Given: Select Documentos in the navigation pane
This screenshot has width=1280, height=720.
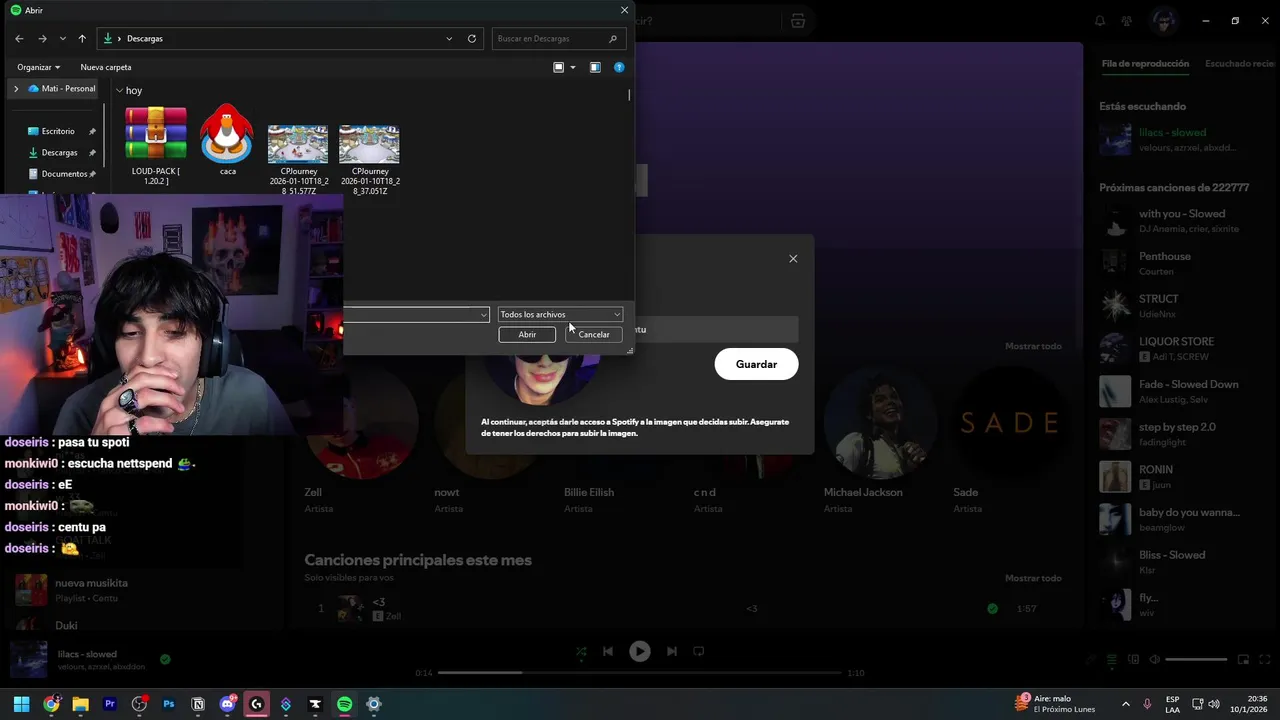Looking at the screenshot, I should tap(64, 174).
